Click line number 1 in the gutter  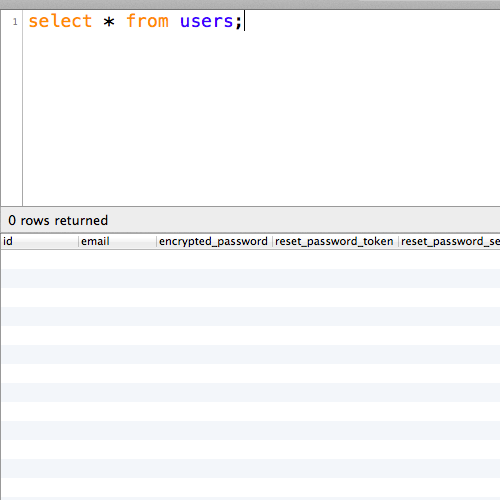click(x=15, y=22)
